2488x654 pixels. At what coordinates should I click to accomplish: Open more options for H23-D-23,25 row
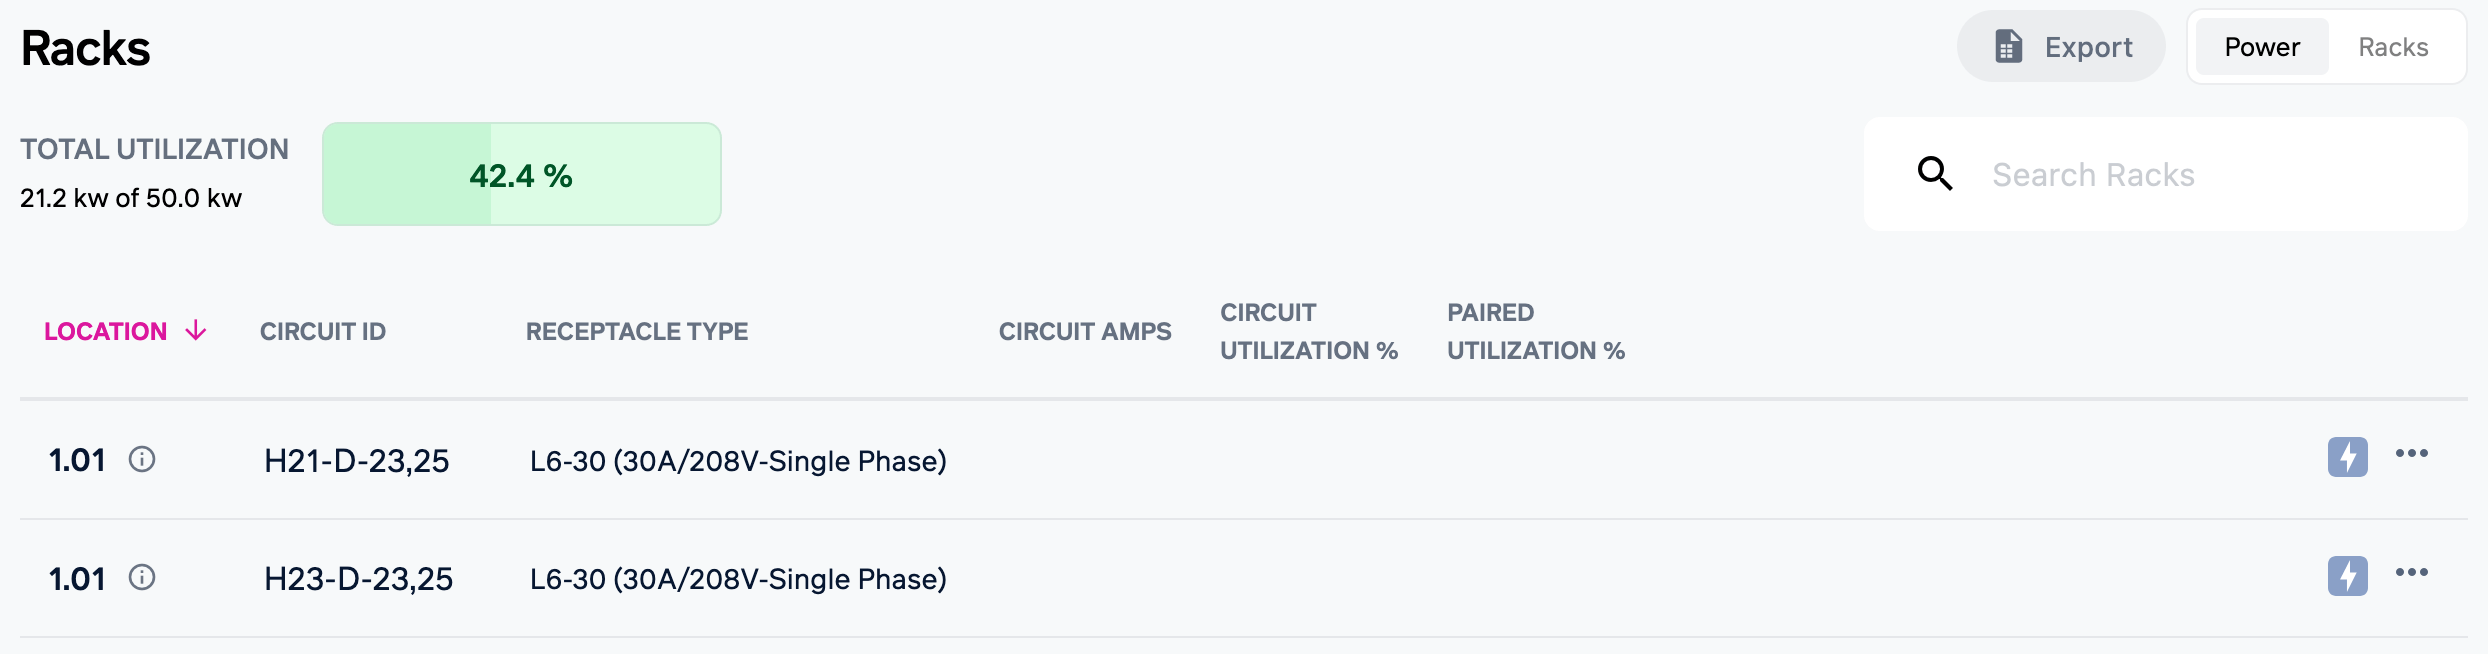coord(2411,573)
